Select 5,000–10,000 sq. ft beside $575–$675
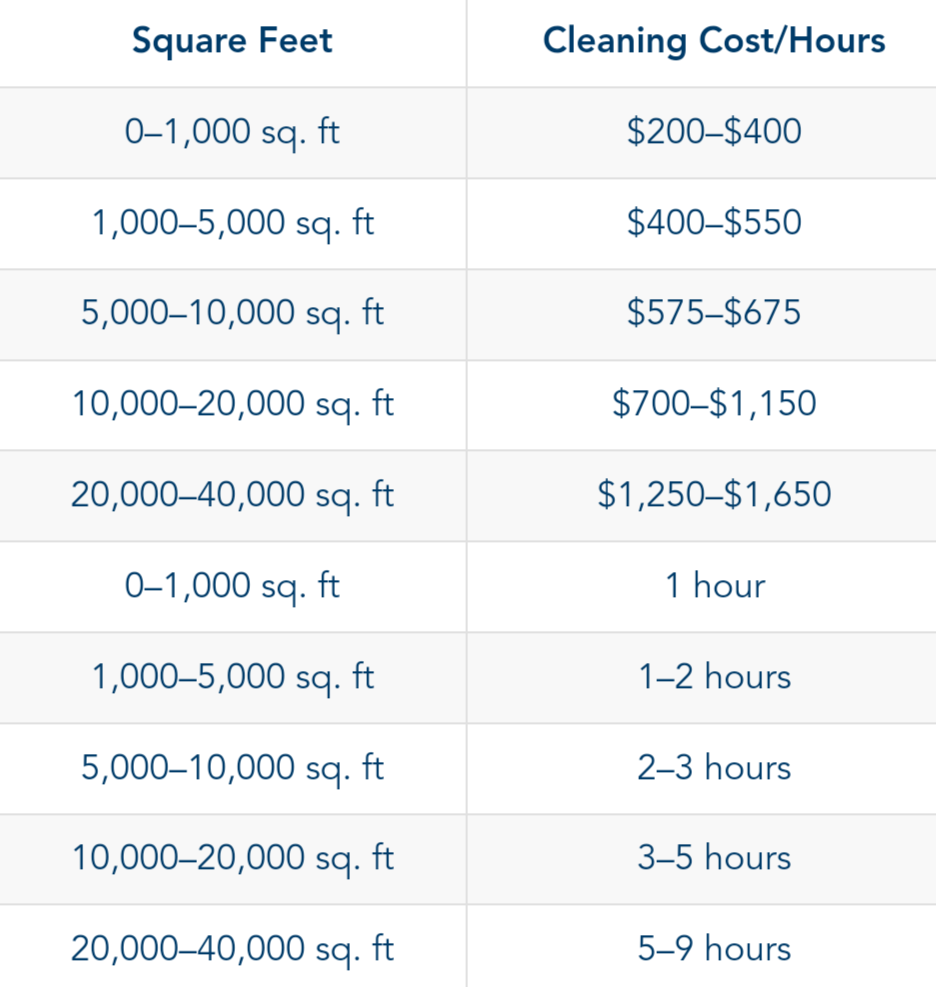This screenshot has width=936, height=987. pyautogui.click(x=232, y=313)
